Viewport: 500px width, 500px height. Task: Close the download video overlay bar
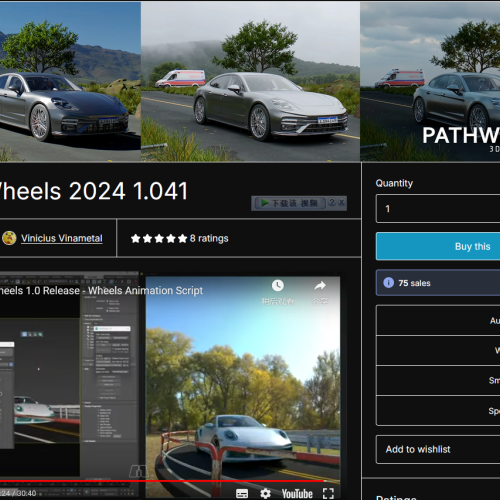tap(342, 202)
